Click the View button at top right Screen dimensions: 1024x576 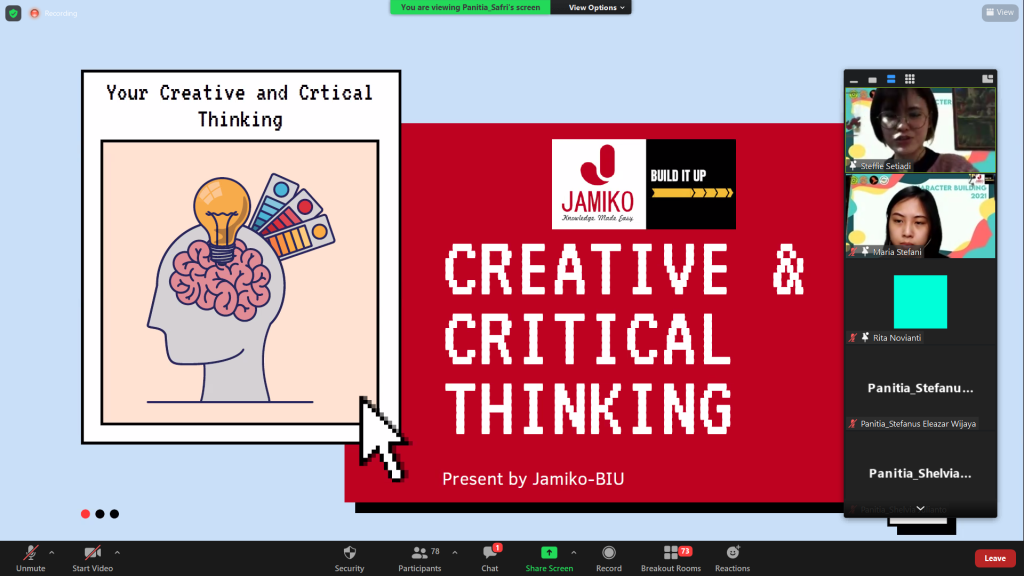coord(999,13)
